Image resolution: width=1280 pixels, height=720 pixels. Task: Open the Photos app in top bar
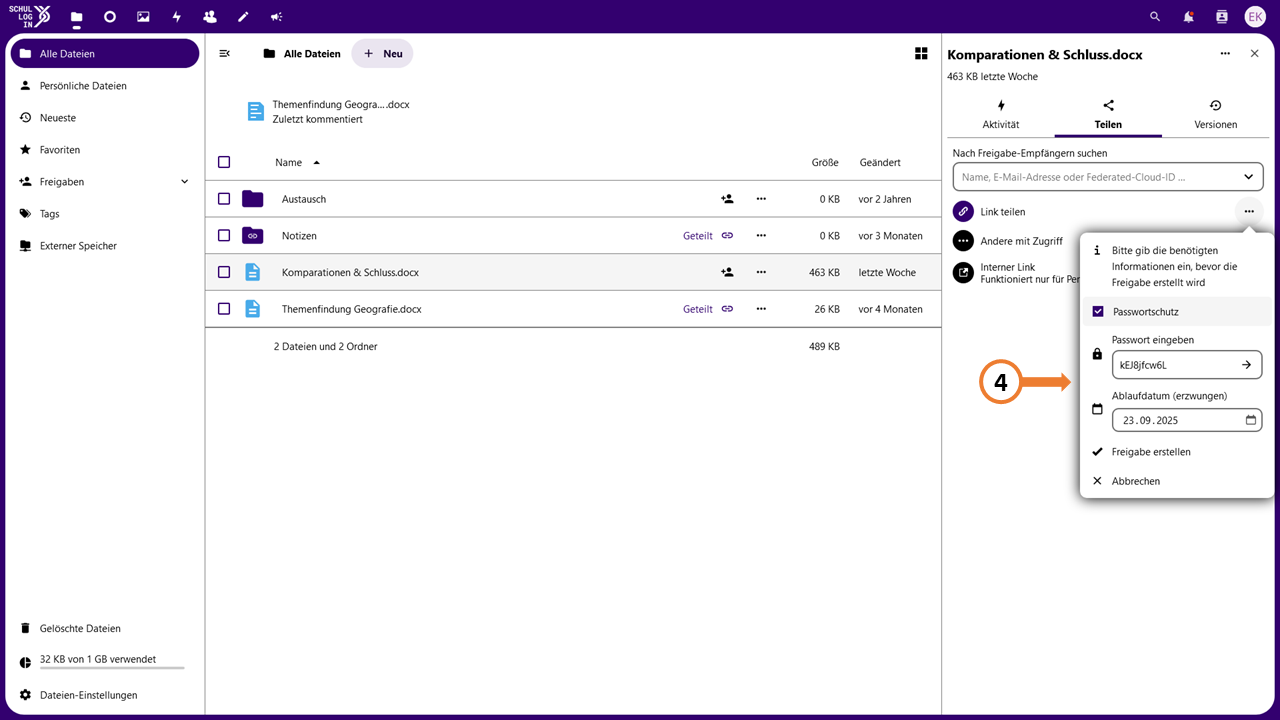point(143,17)
